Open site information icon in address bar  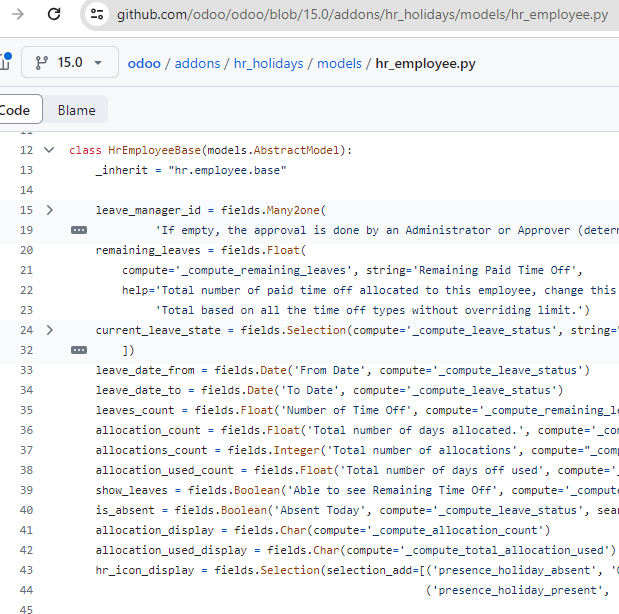[x=97, y=15]
